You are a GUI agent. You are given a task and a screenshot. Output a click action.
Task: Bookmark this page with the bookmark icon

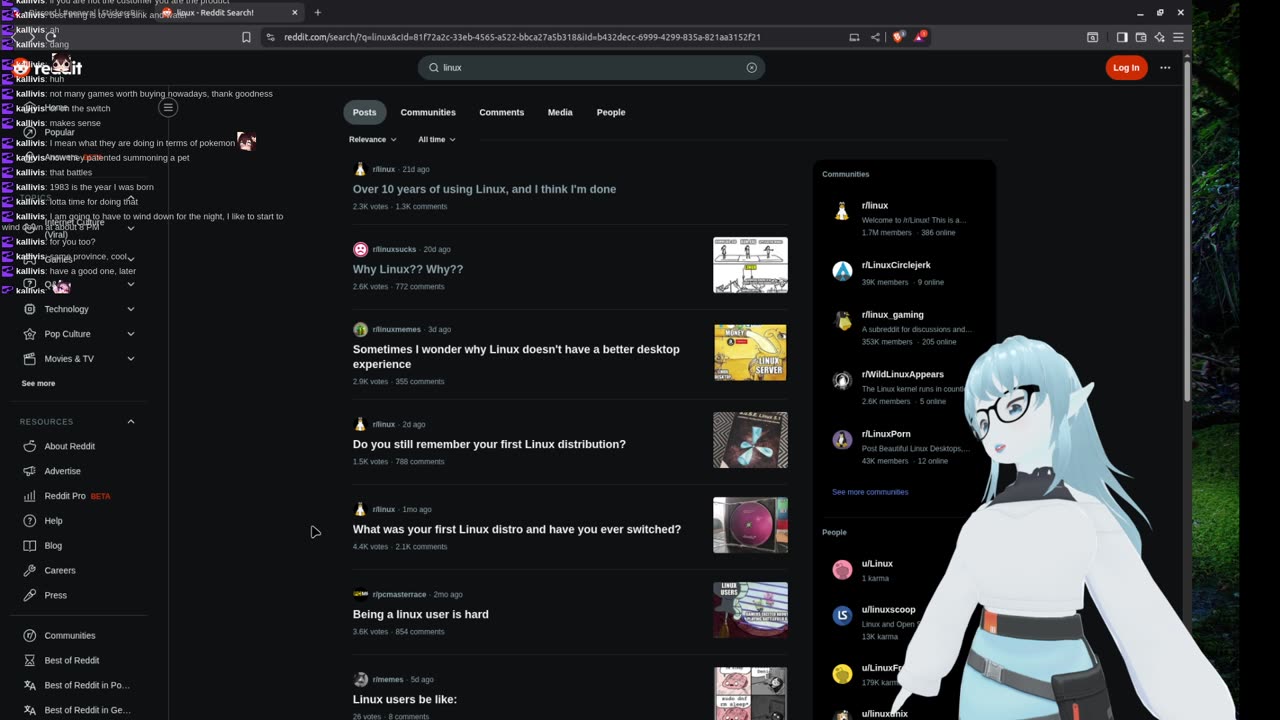point(246,37)
